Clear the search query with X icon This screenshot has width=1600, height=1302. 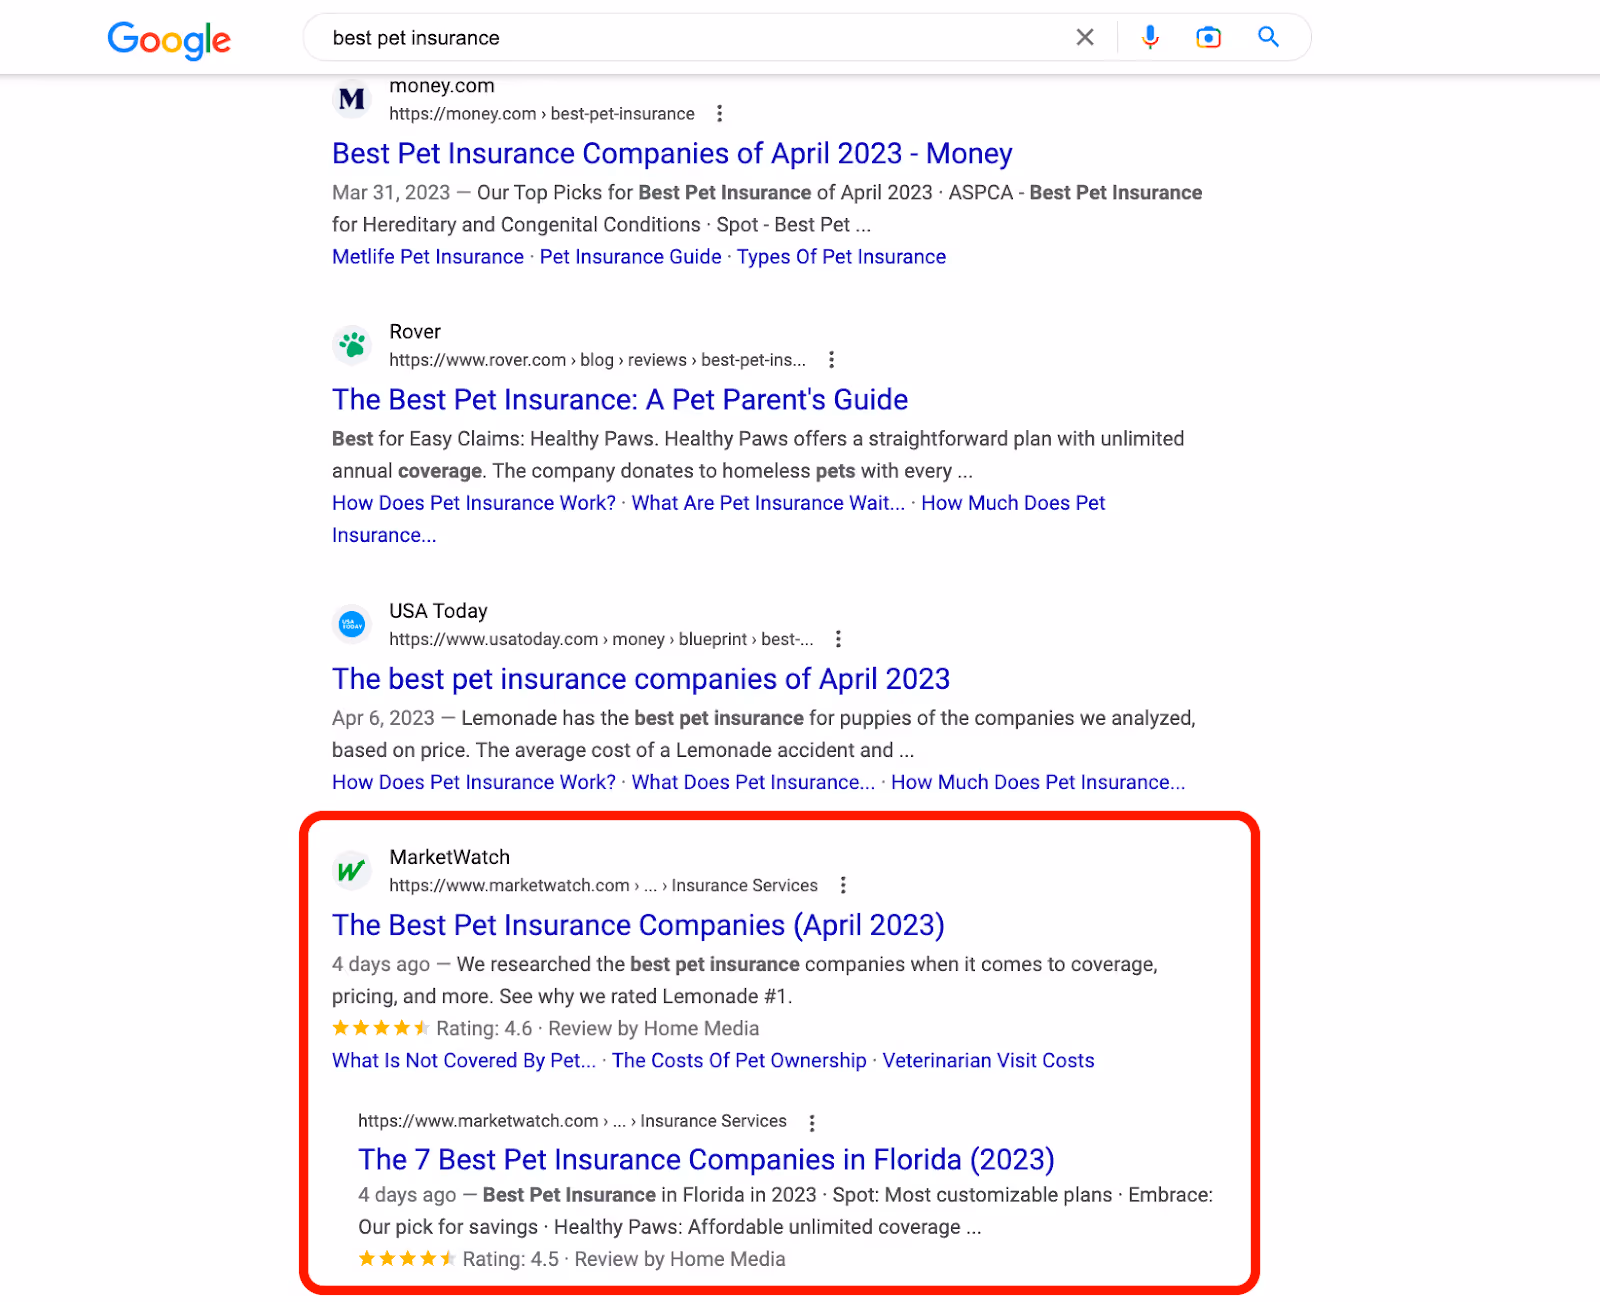coord(1085,38)
